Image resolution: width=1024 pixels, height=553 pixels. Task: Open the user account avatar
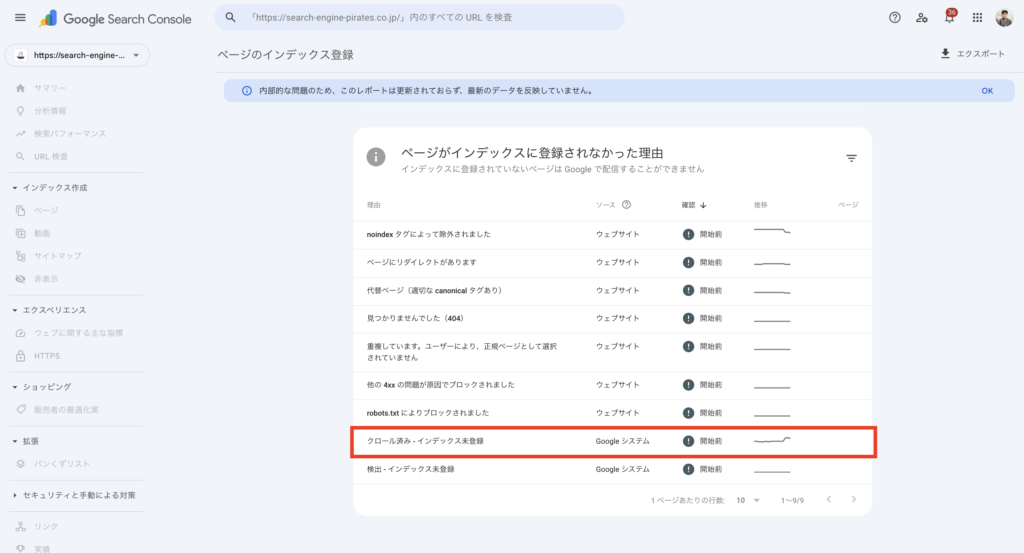(x=1004, y=18)
